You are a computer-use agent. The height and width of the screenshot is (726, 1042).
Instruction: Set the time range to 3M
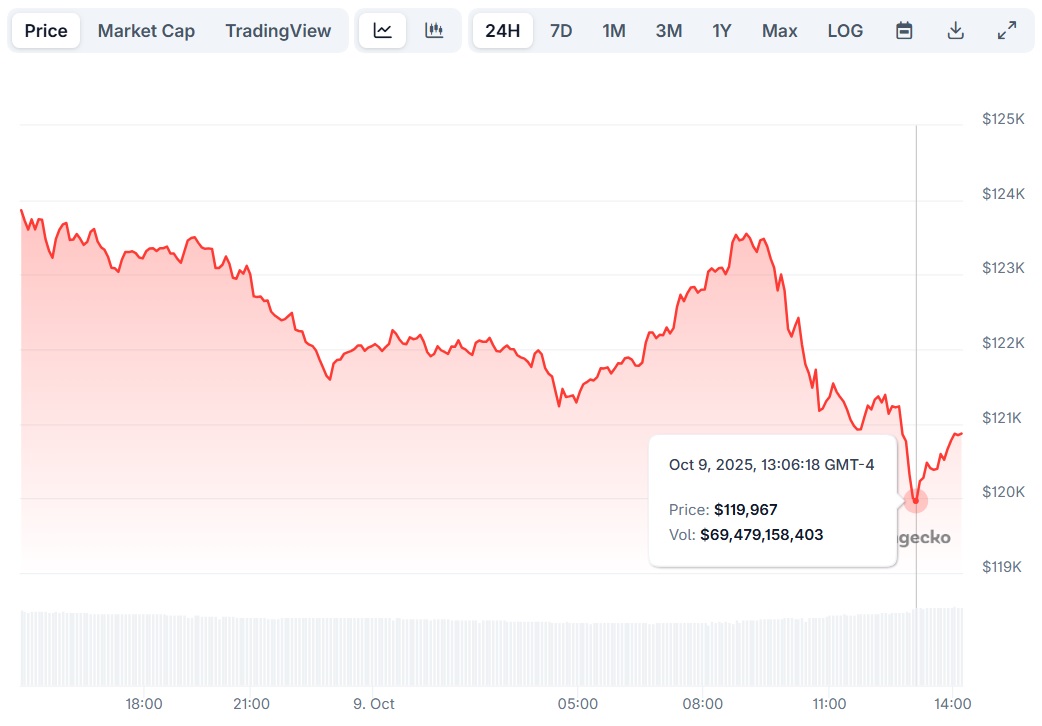tap(669, 31)
